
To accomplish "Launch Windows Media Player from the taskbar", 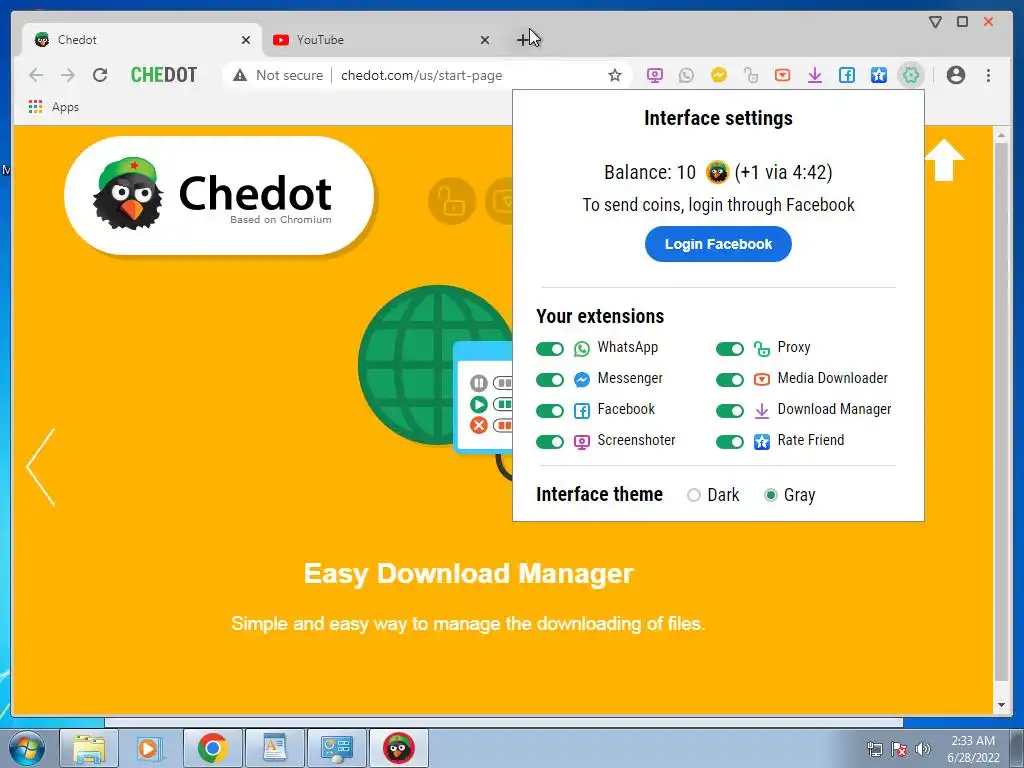I will pos(149,748).
